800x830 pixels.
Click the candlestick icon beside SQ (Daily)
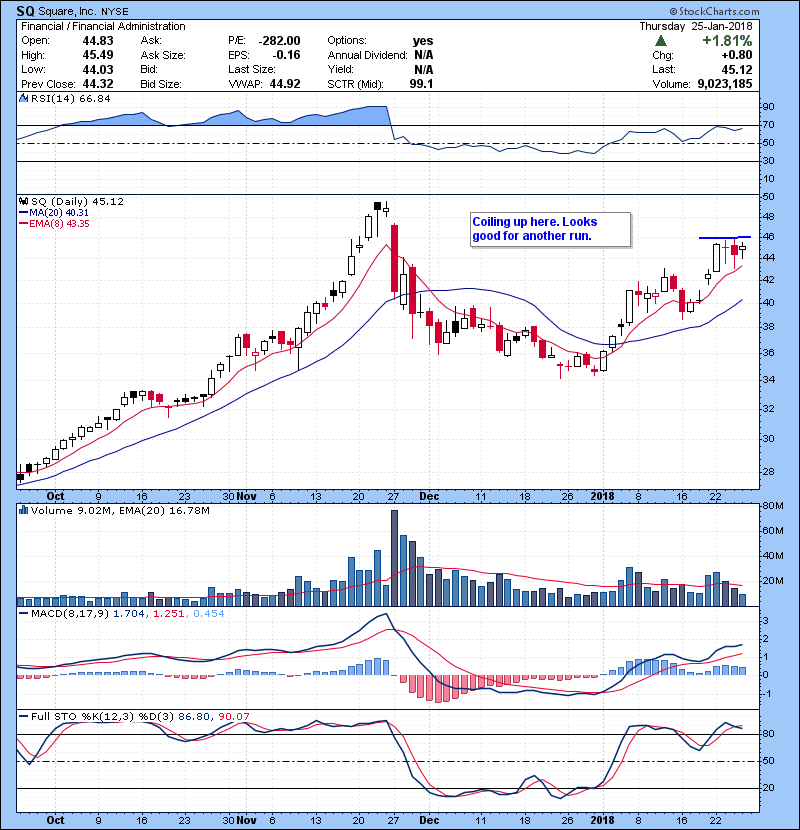tap(23, 201)
